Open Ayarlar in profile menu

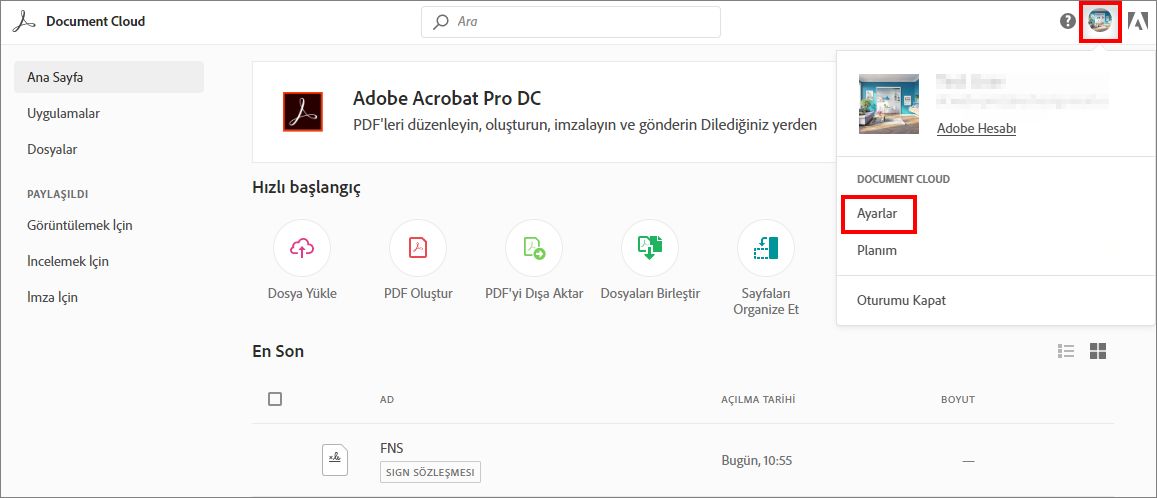pyautogui.click(x=877, y=214)
